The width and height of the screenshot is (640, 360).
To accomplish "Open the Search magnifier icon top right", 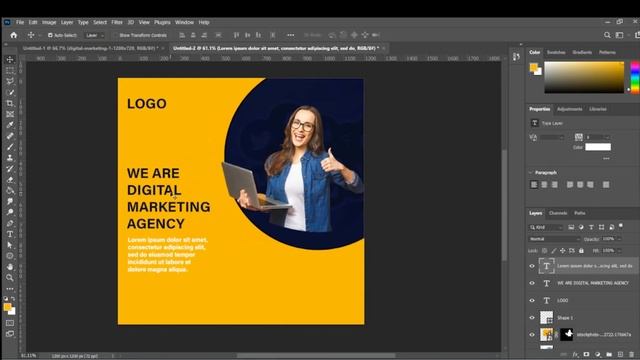I will 607,35.
